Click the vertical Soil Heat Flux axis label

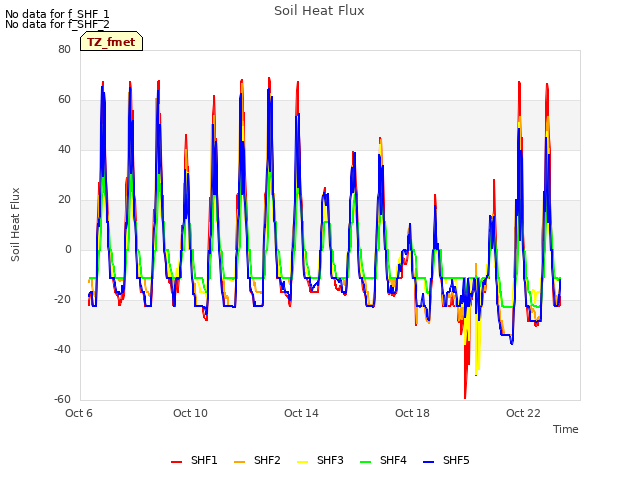click(x=15, y=224)
